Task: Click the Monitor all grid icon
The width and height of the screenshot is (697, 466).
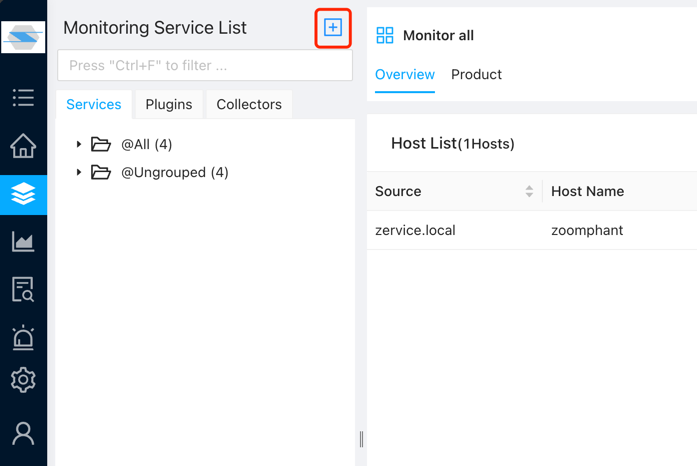Action: [x=385, y=36]
